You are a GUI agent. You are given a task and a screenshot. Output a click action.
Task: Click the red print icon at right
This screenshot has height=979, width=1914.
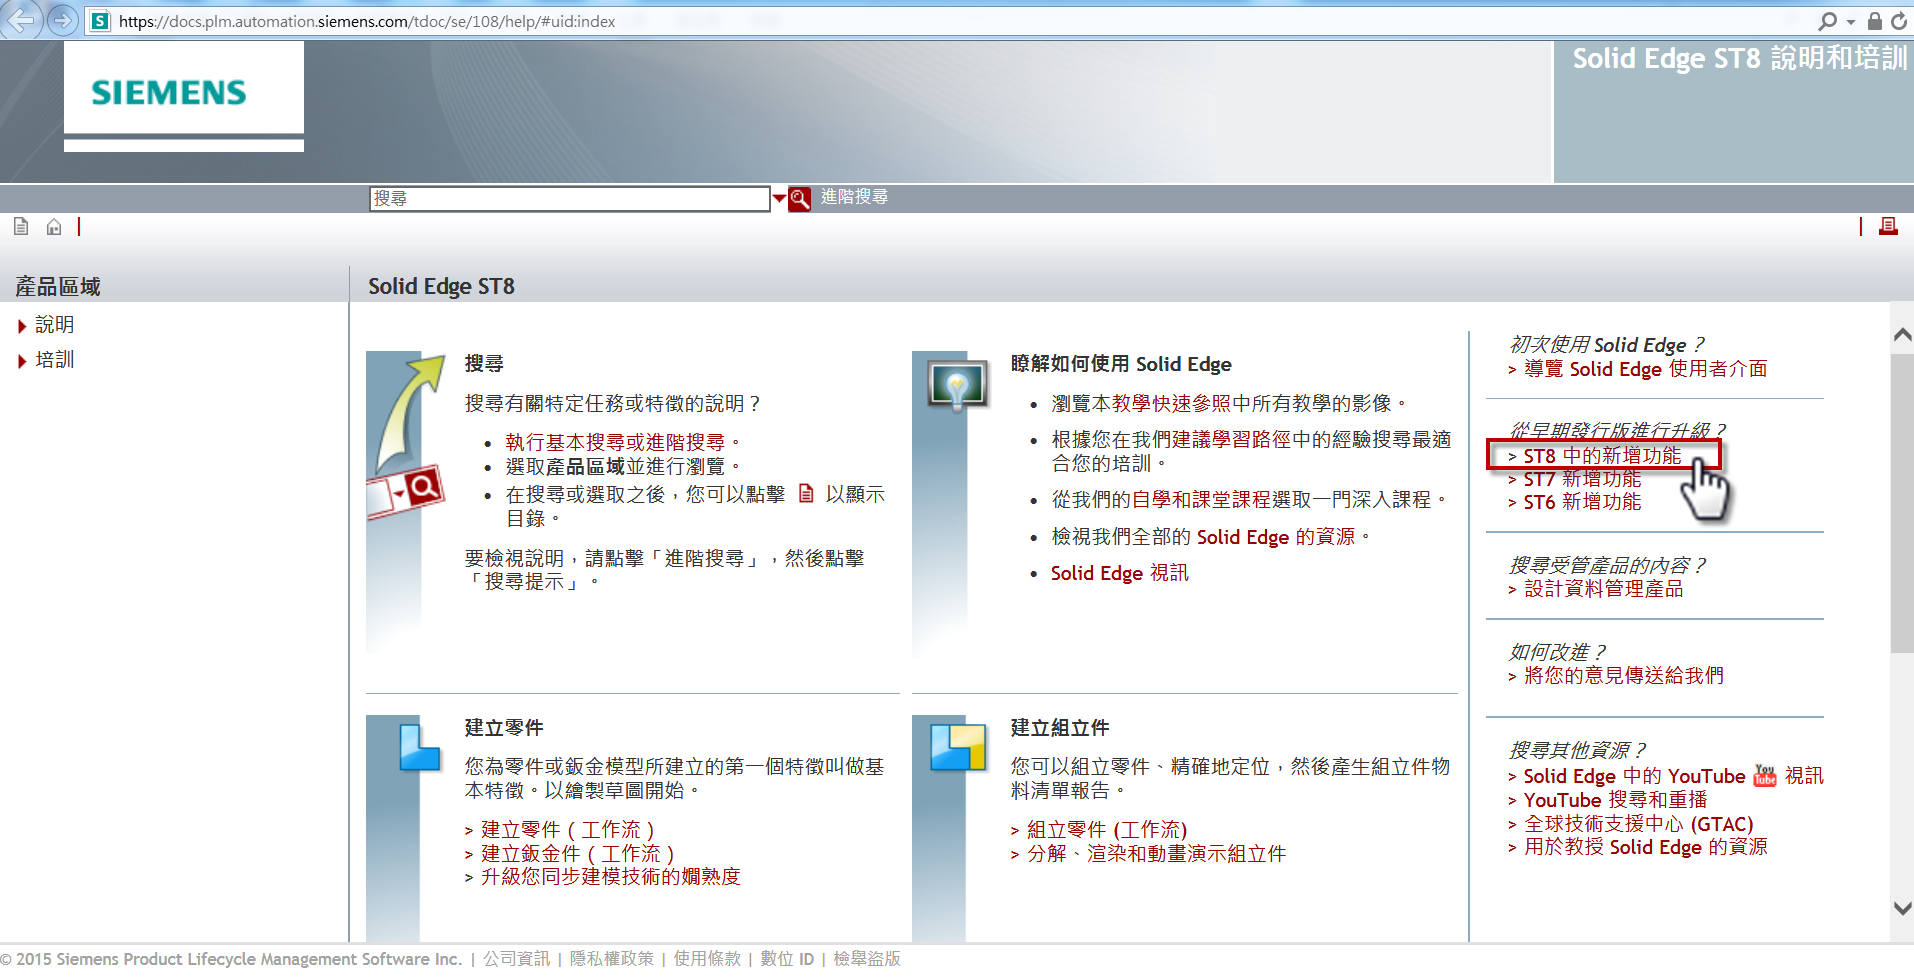pos(1888,227)
